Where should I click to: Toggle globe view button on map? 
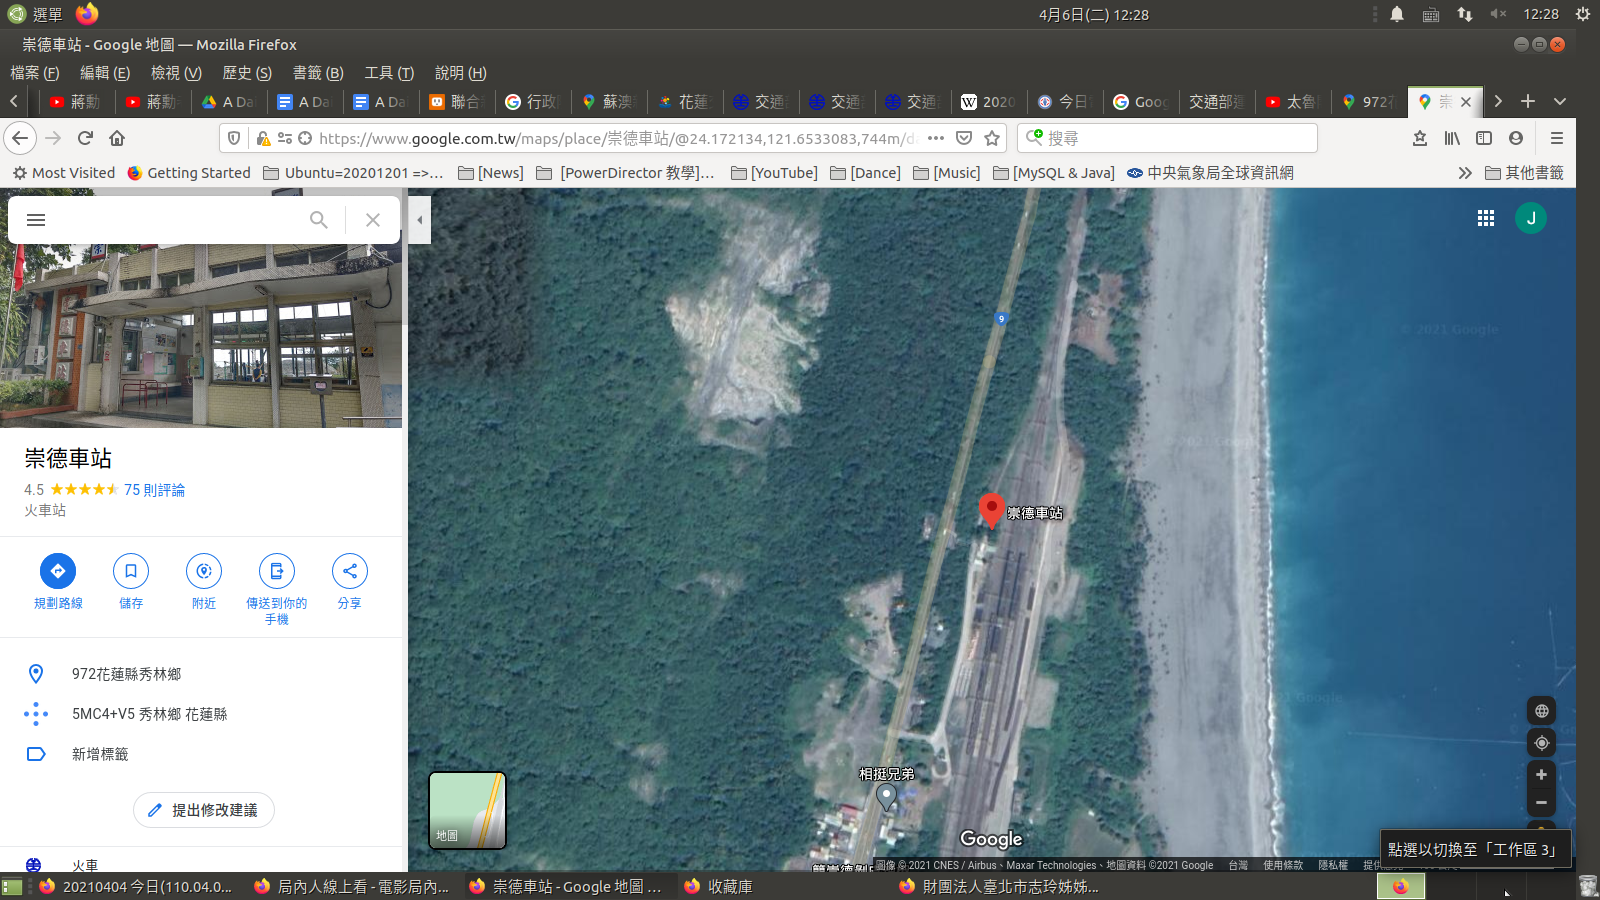pyautogui.click(x=1541, y=711)
